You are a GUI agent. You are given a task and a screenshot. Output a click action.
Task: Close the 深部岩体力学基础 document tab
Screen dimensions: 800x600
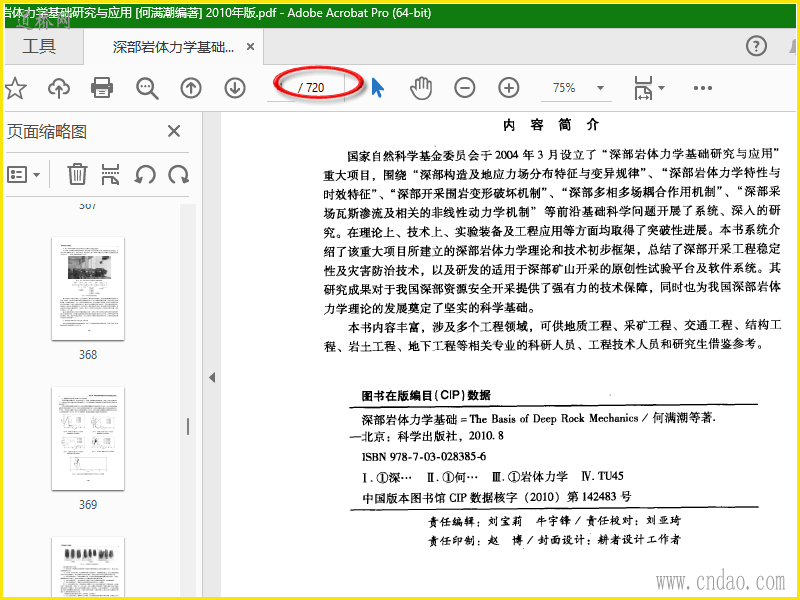pos(251,47)
